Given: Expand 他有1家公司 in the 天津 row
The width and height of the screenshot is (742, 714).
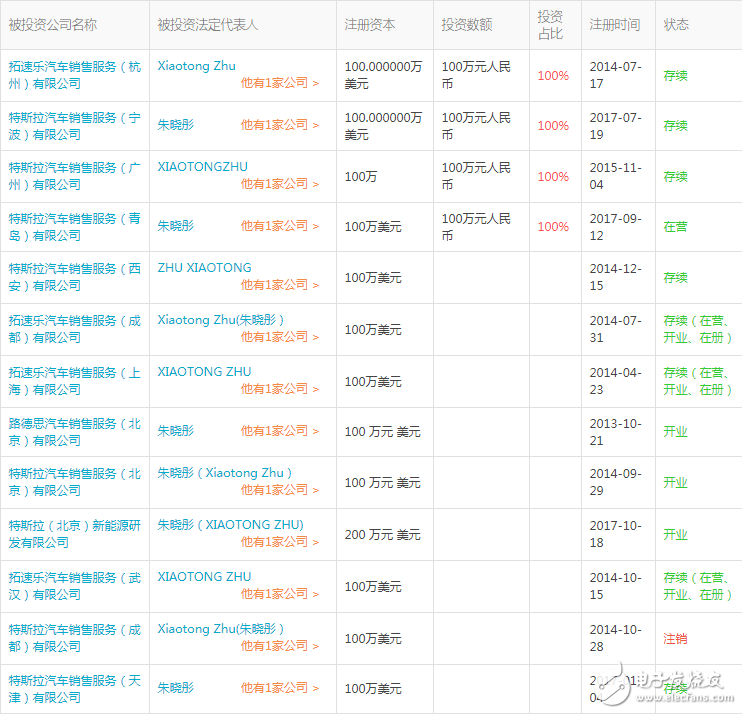Looking at the screenshot, I should [280, 688].
